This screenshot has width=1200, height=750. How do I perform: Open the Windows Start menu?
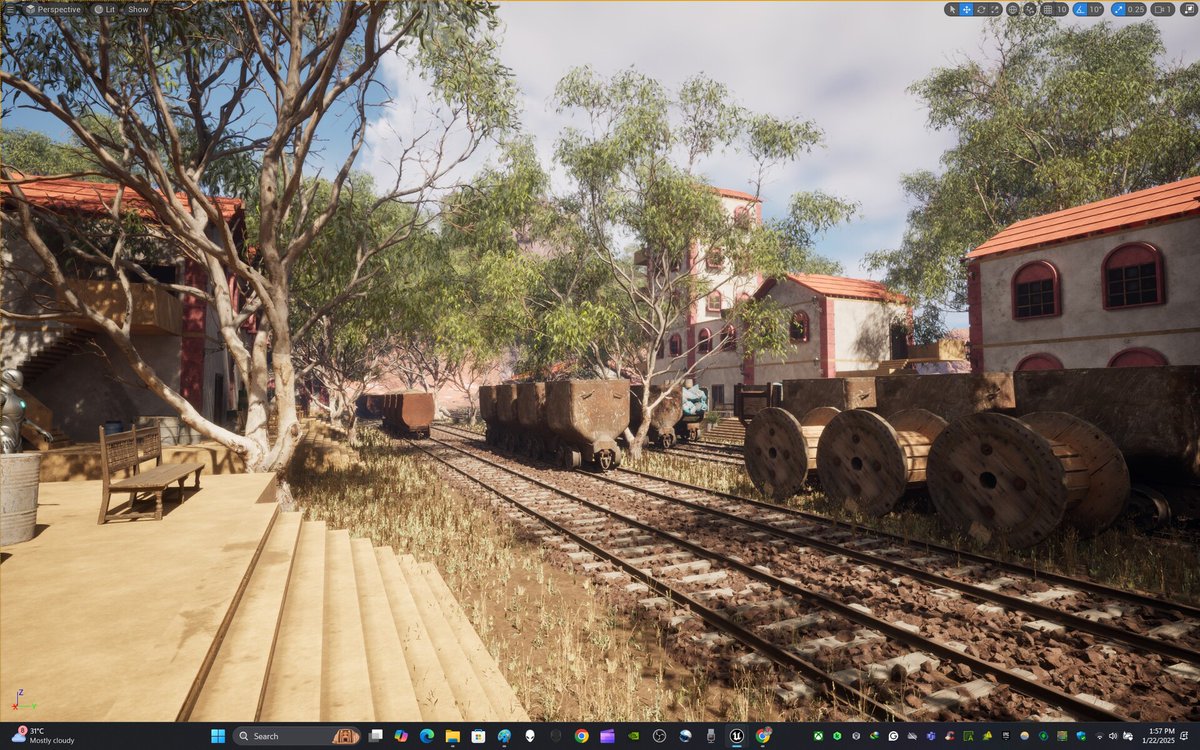217,736
